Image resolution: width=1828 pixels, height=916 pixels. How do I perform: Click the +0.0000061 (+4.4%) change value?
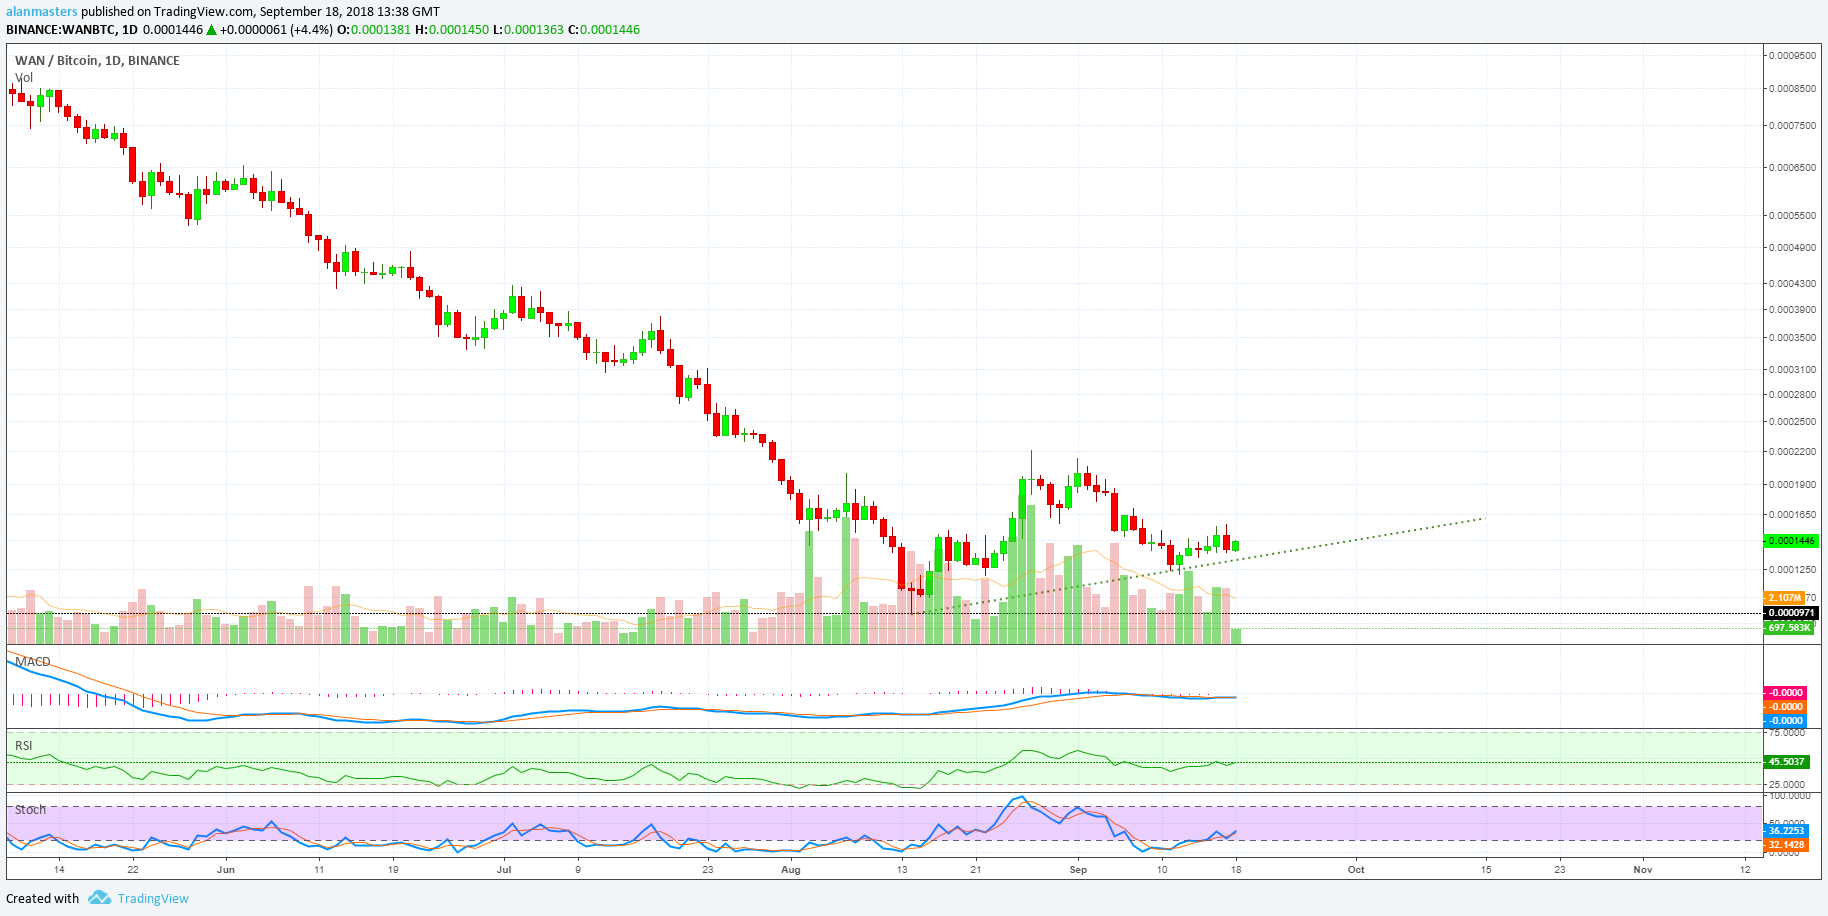(x=275, y=29)
